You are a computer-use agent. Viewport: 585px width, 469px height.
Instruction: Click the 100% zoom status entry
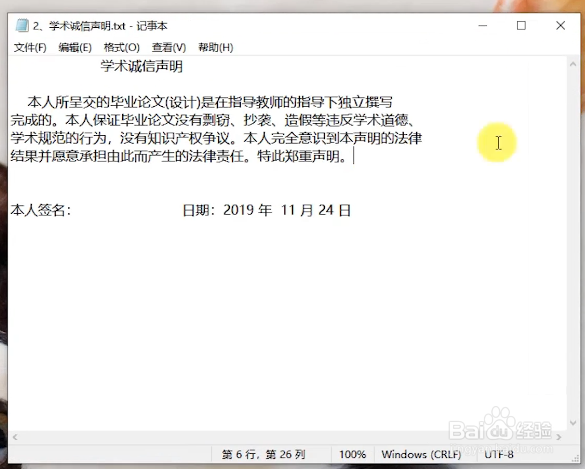point(352,454)
